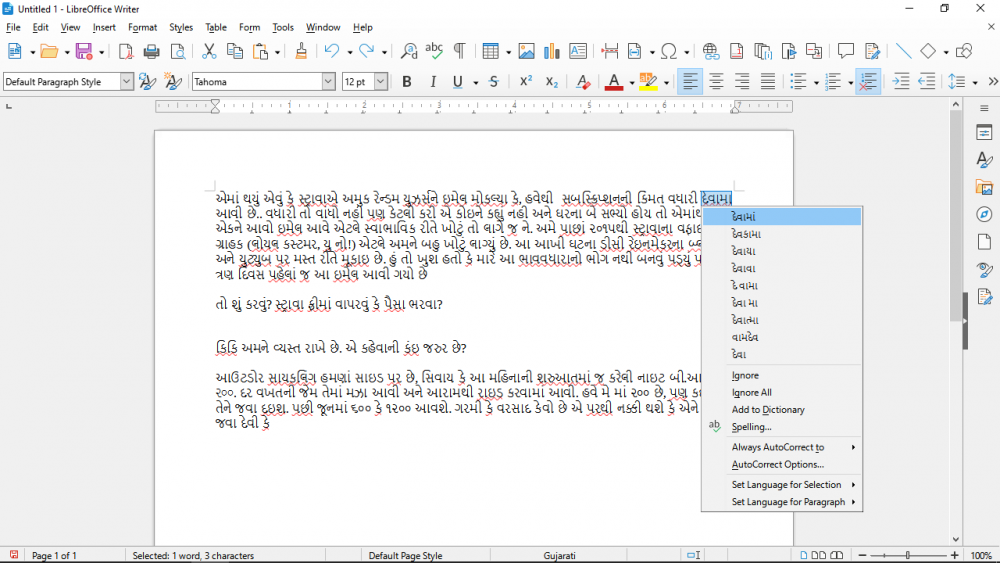Toggle Print Preview icon
Image resolution: width=1000 pixels, height=563 pixels.
tap(178, 51)
